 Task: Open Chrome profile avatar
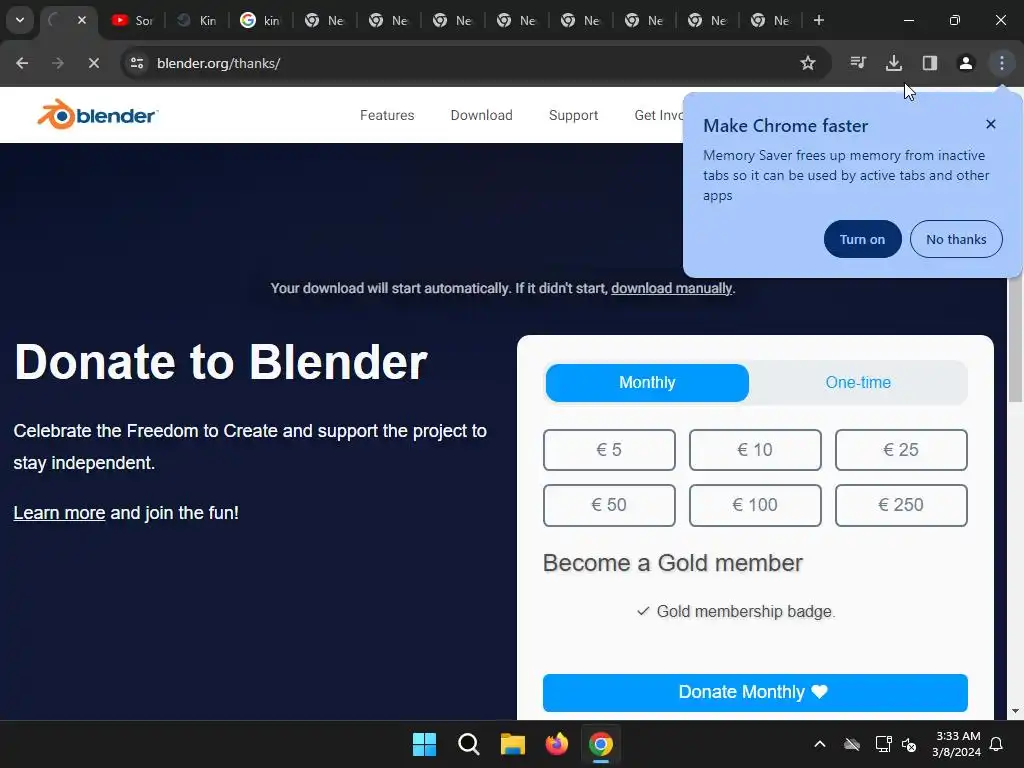point(965,63)
